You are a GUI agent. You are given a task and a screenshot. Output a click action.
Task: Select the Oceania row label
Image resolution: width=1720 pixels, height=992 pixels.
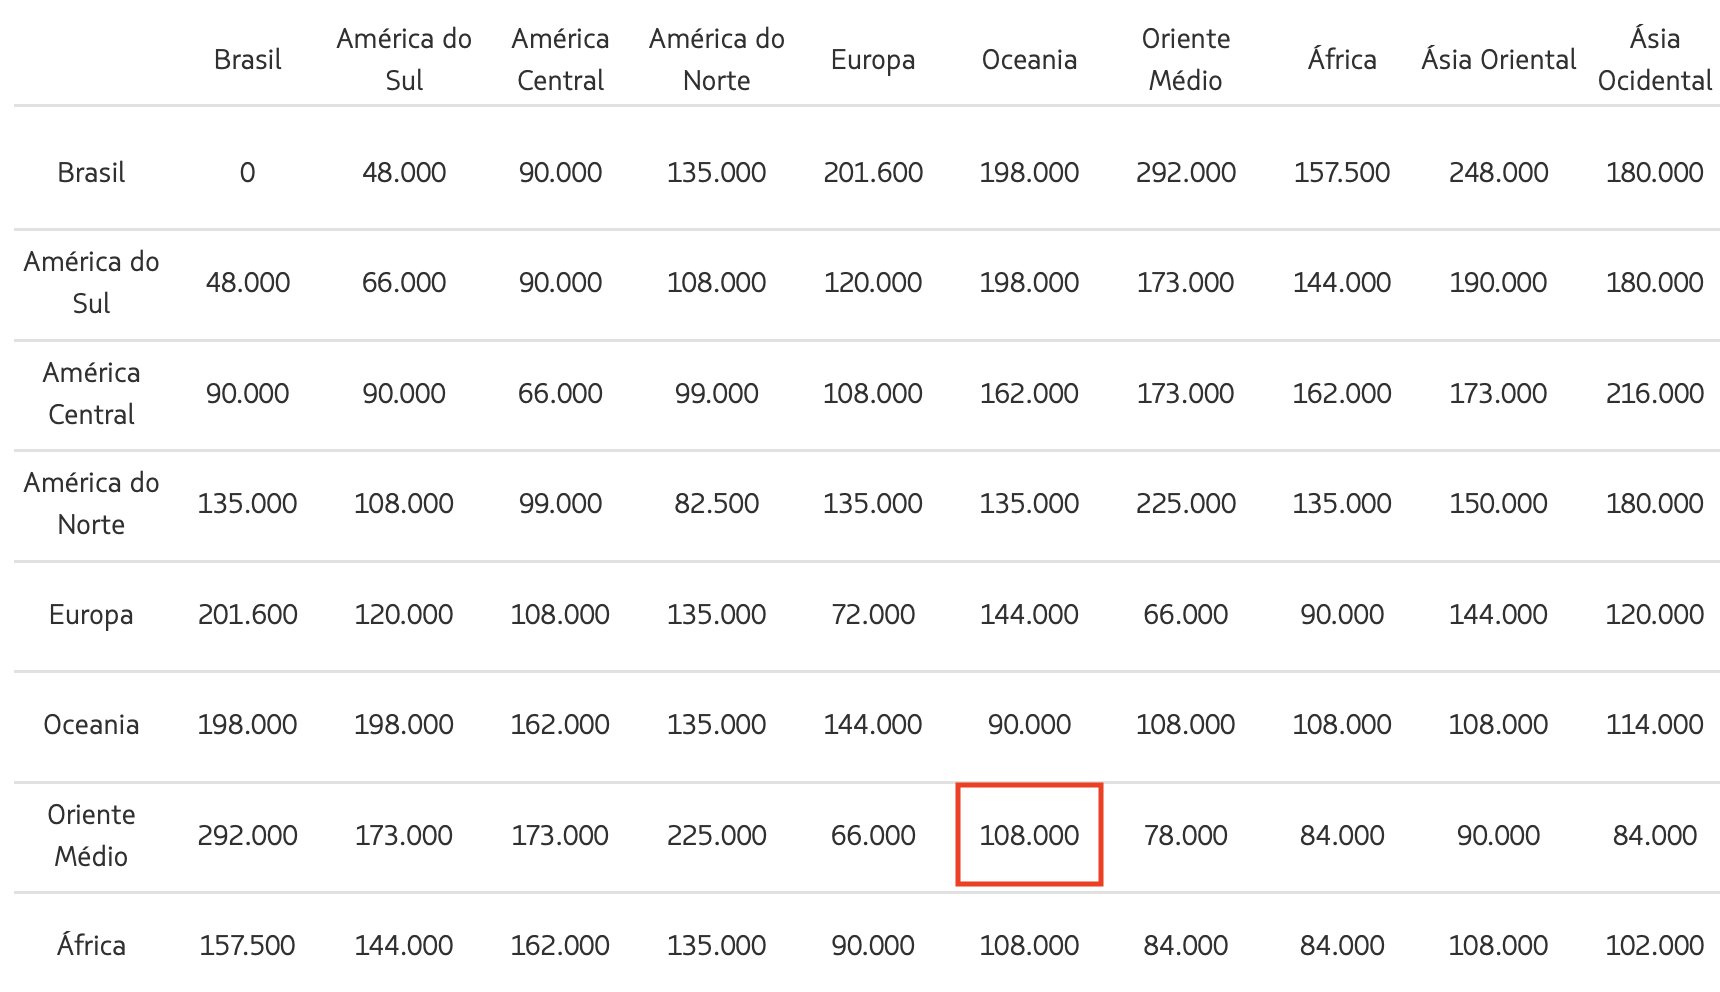(91, 725)
